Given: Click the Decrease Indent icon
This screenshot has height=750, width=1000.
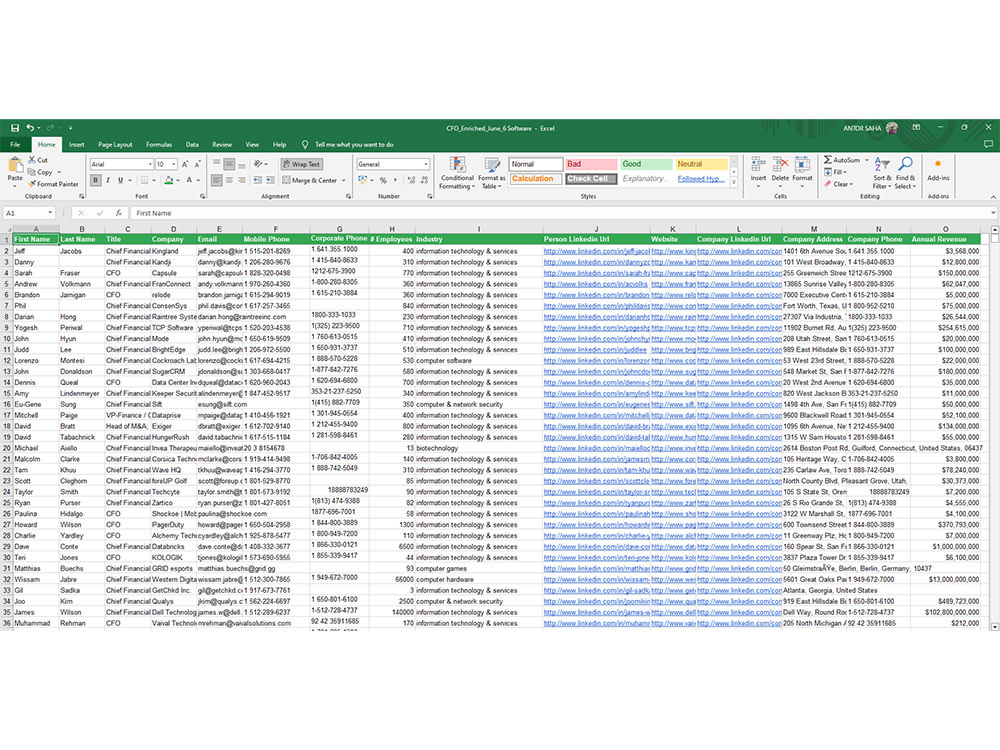Looking at the screenshot, I should [258, 180].
